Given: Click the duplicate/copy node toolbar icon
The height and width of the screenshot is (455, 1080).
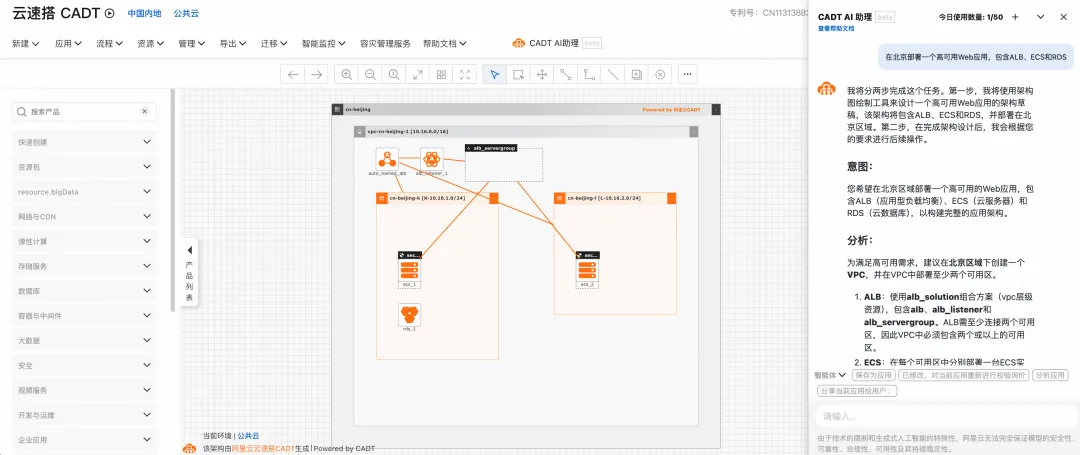Looking at the screenshot, I should (x=636, y=74).
